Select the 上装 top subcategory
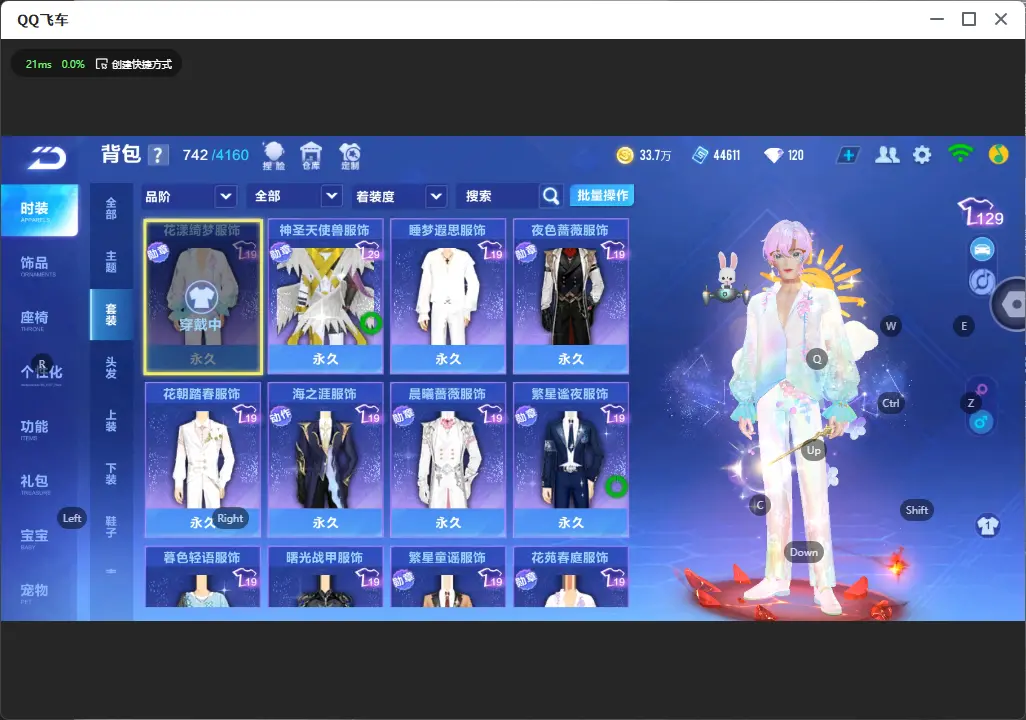This screenshot has width=1026, height=720. coord(111,421)
